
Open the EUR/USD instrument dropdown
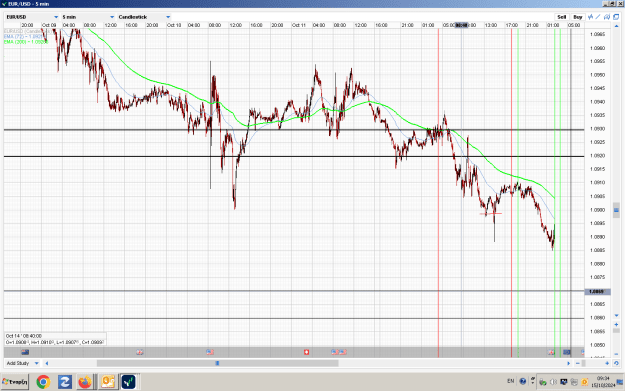pyautogui.click(x=32, y=17)
